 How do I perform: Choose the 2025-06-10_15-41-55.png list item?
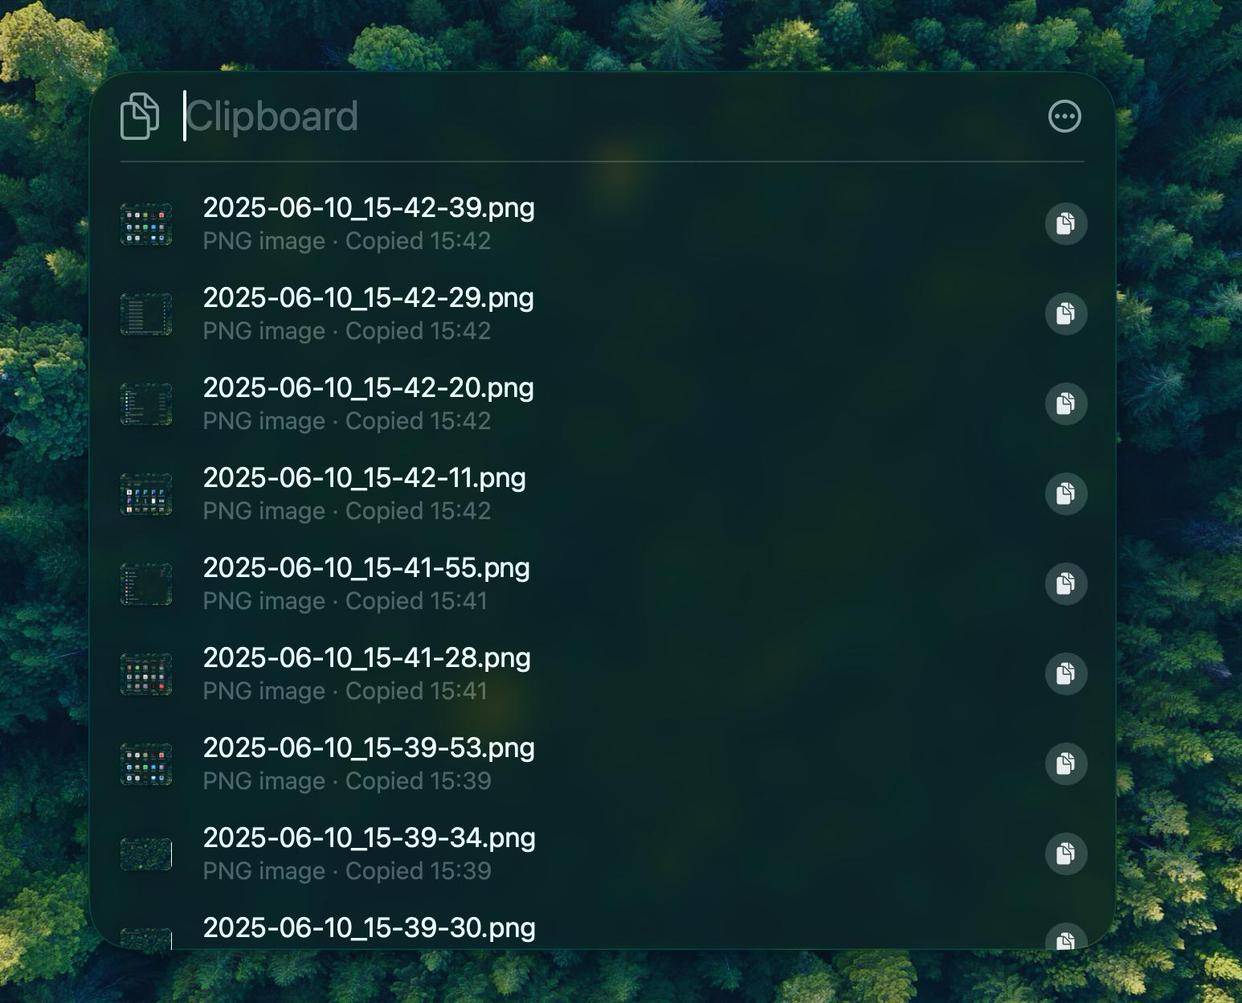602,584
